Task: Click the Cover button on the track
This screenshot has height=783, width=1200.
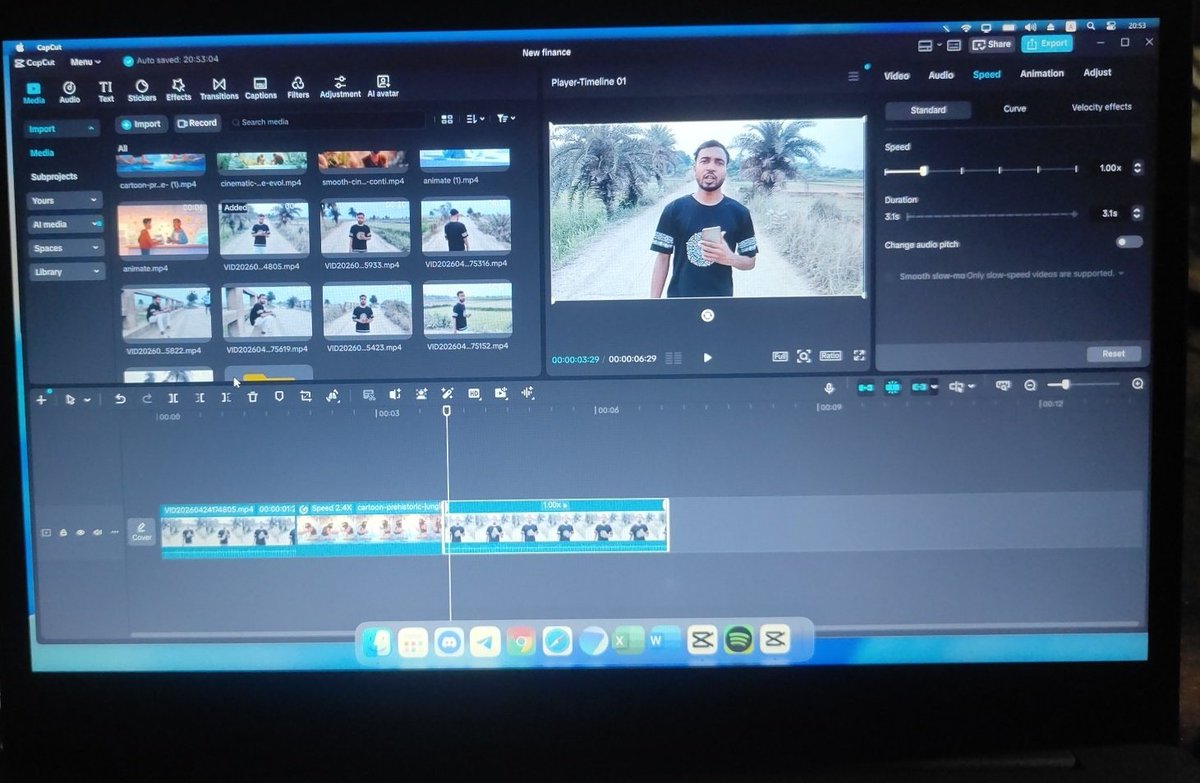Action: pos(142,531)
